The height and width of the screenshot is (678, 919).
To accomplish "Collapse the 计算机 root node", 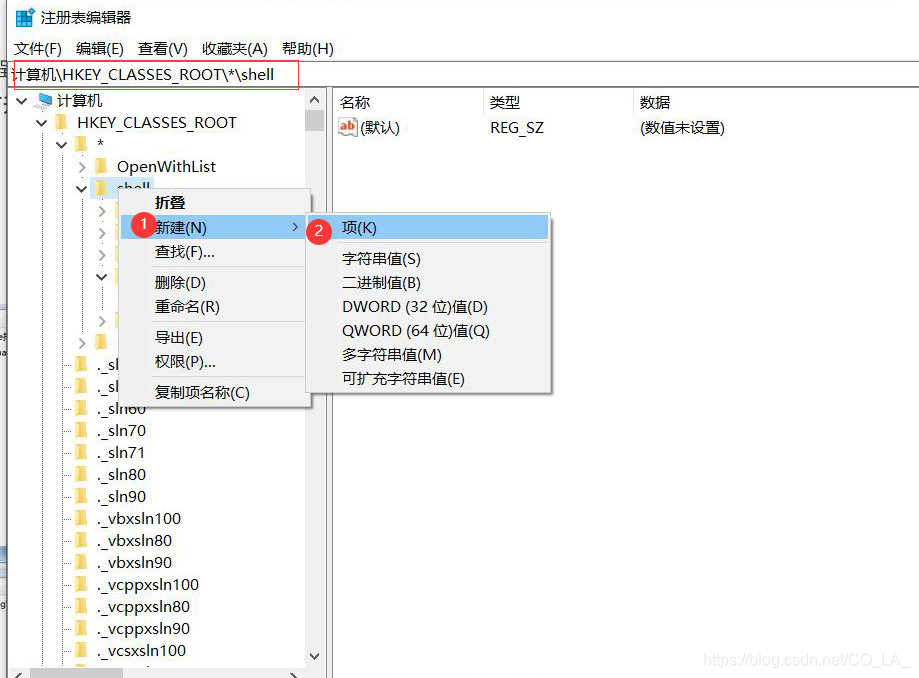I will 22,101.
